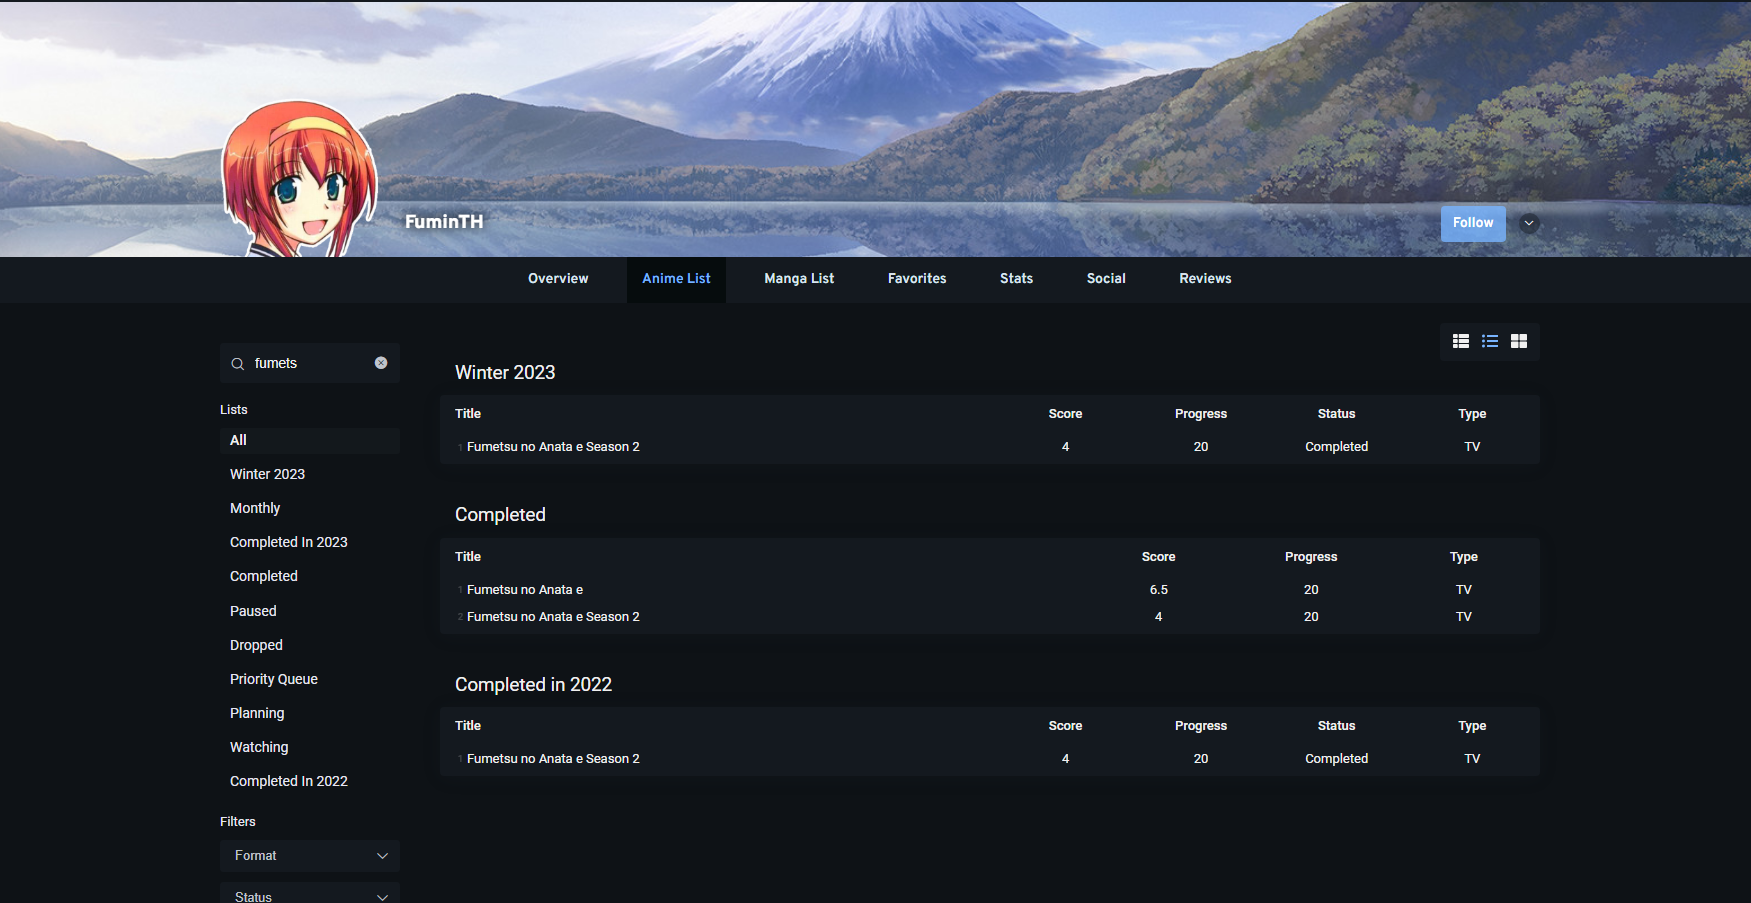Switch to the compact list view icon

[1489, 341]
